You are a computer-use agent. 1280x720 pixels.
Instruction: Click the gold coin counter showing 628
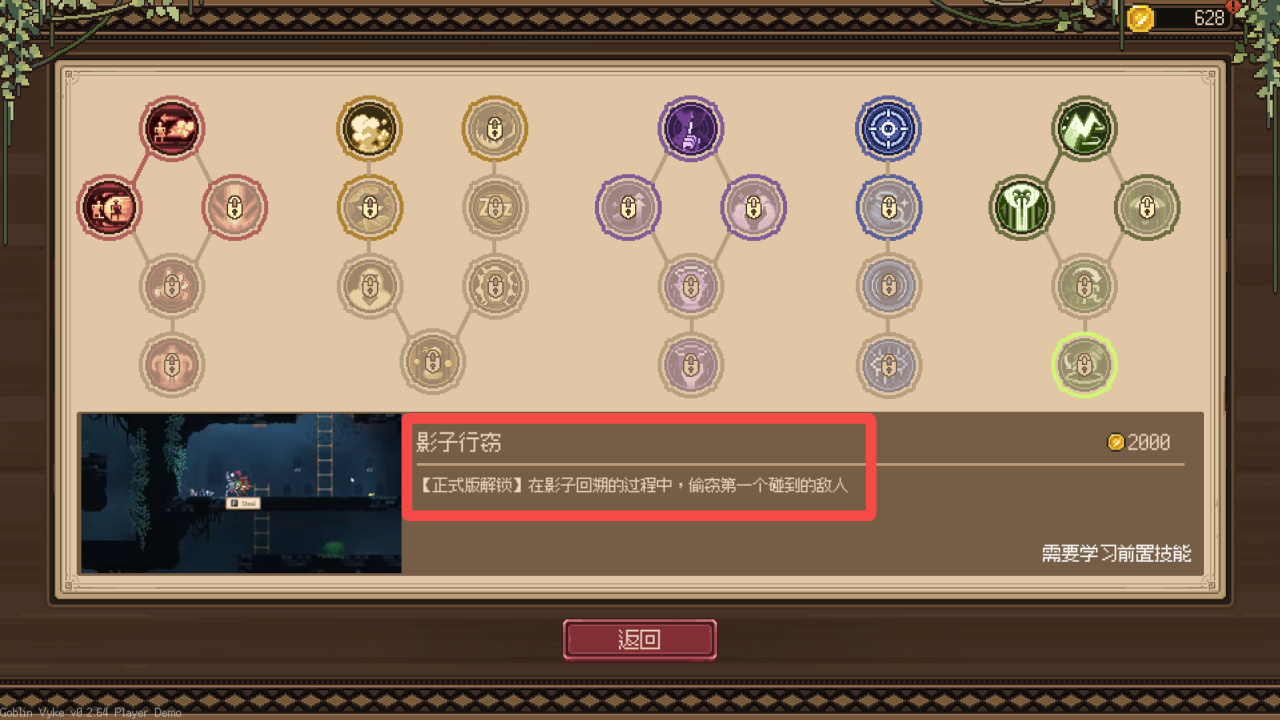pyautogui.click(x=1180, y=17)
